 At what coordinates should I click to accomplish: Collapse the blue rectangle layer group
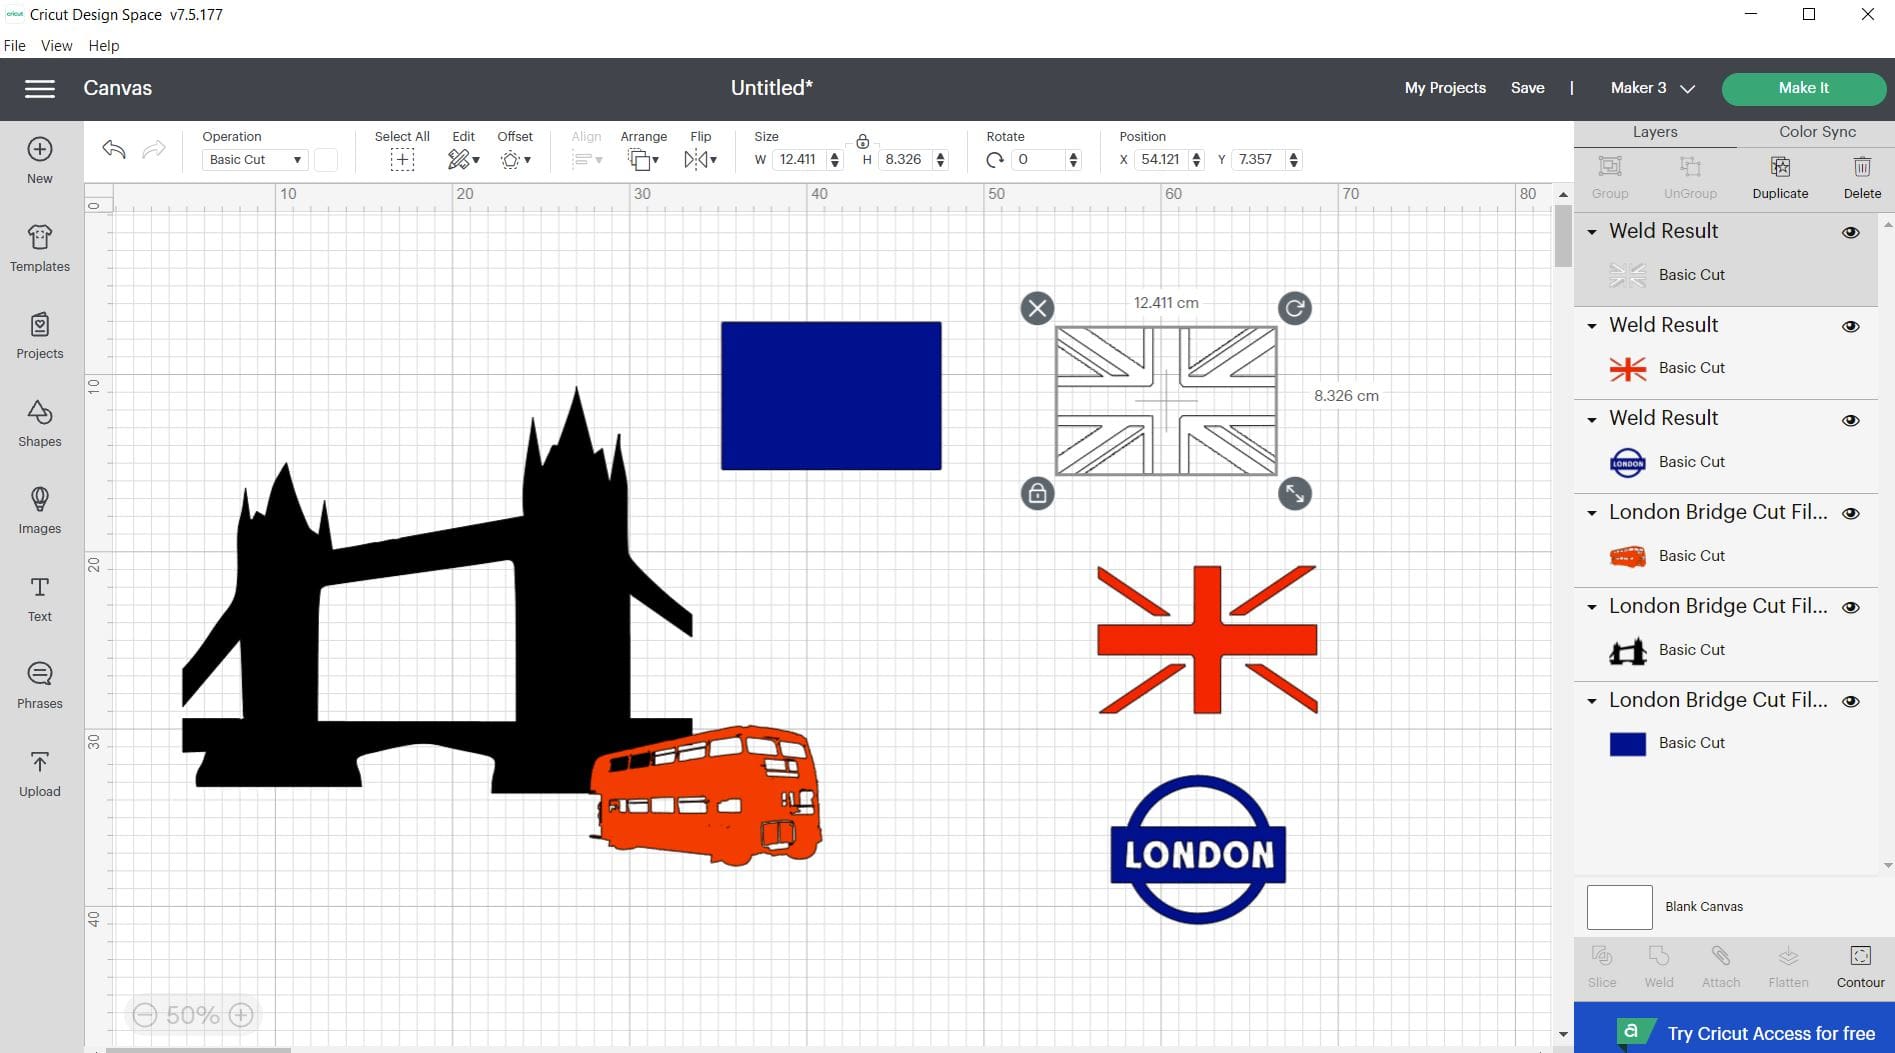[x=1592, y=701]
